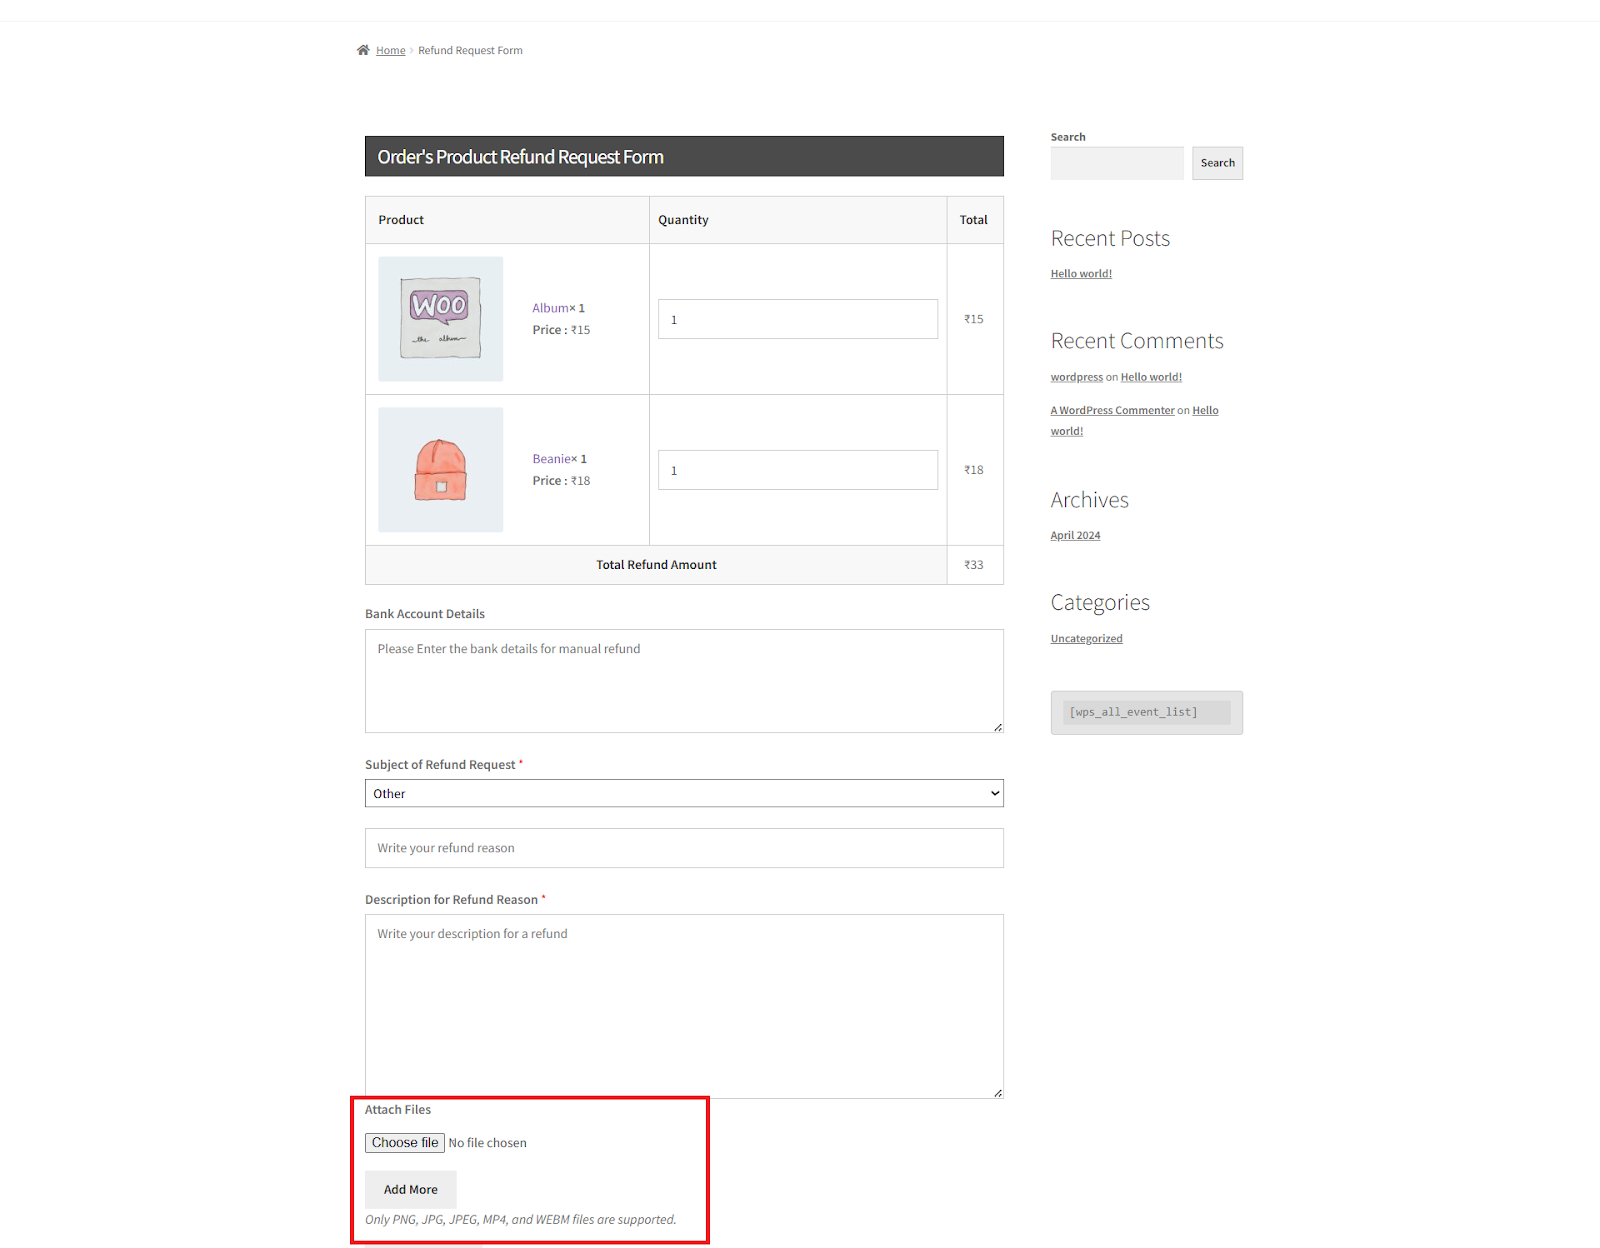Open the Uncategorized category
The height and width of the screenshot is (1248, 1600).
tap(1086, 637)
